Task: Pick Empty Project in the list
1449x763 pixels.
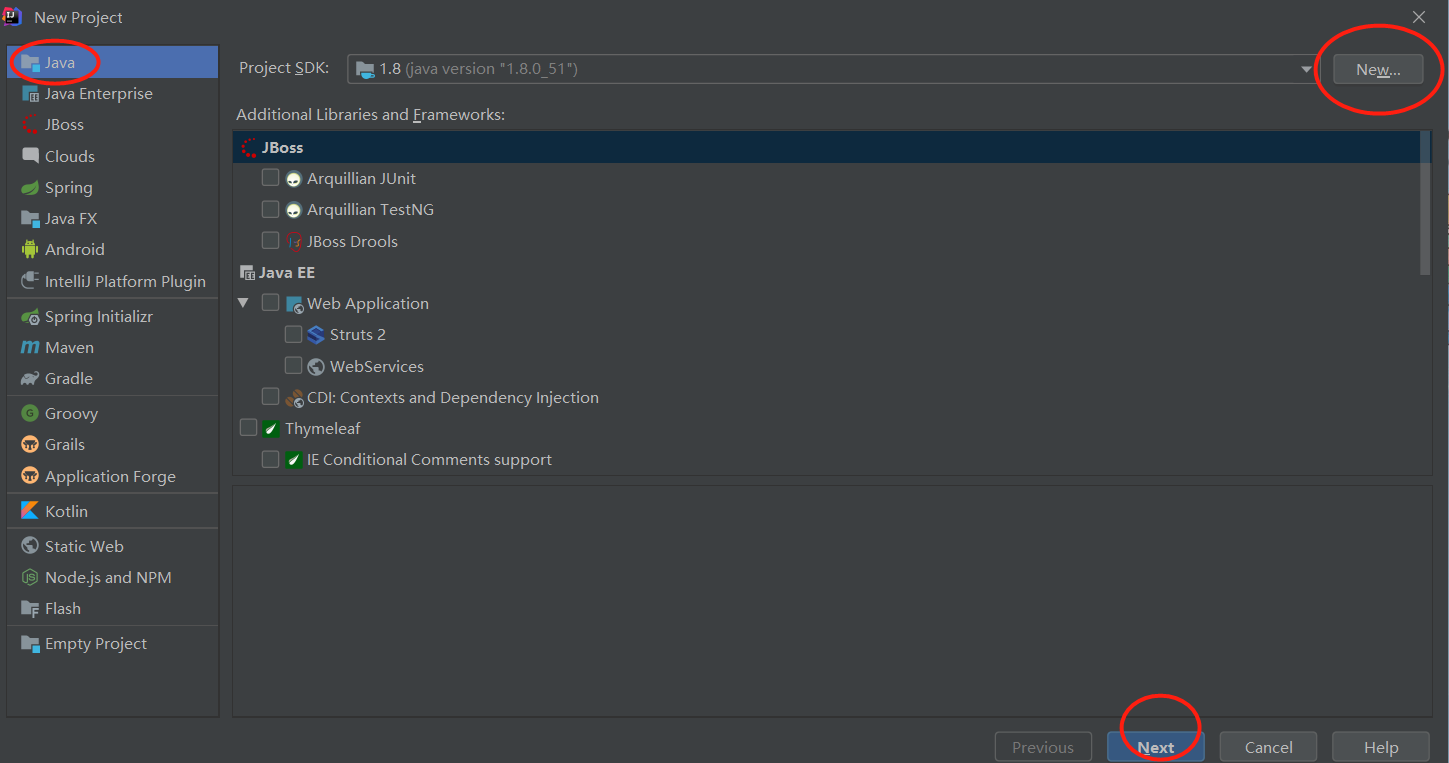Action: click(112, 644)
